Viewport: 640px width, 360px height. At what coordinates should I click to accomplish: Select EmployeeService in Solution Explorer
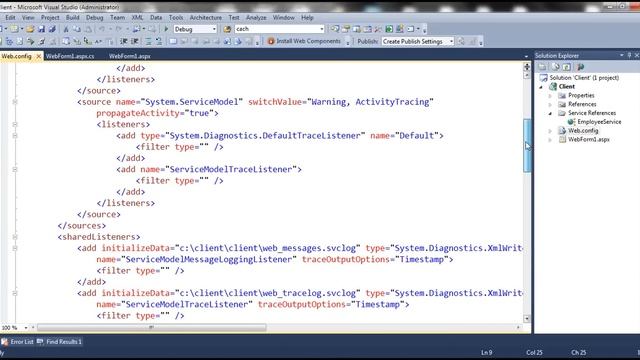click(599, 122)
